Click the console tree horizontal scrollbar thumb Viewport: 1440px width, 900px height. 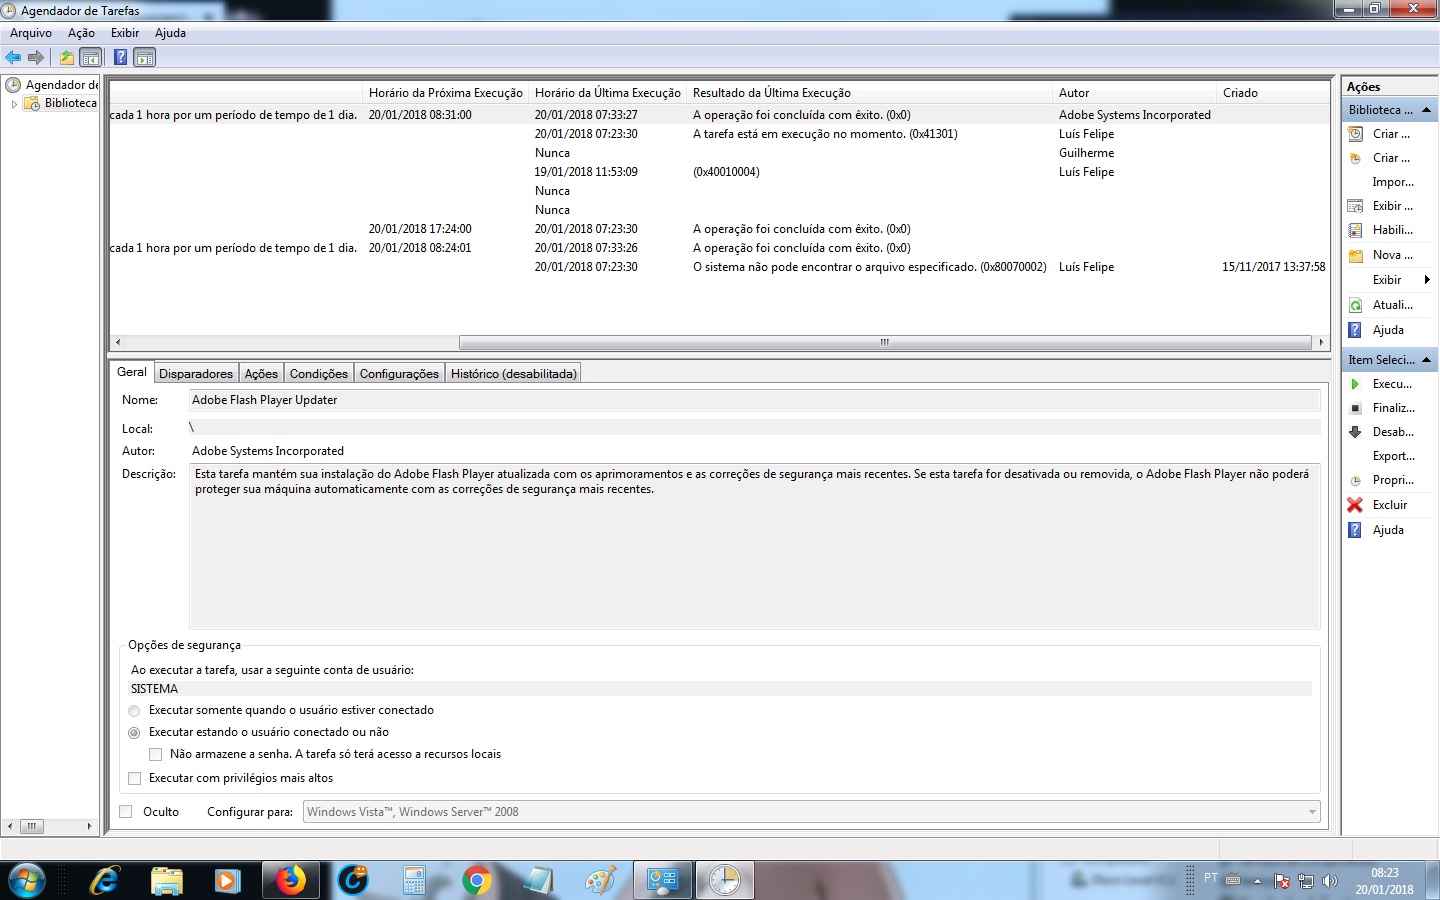32,826
